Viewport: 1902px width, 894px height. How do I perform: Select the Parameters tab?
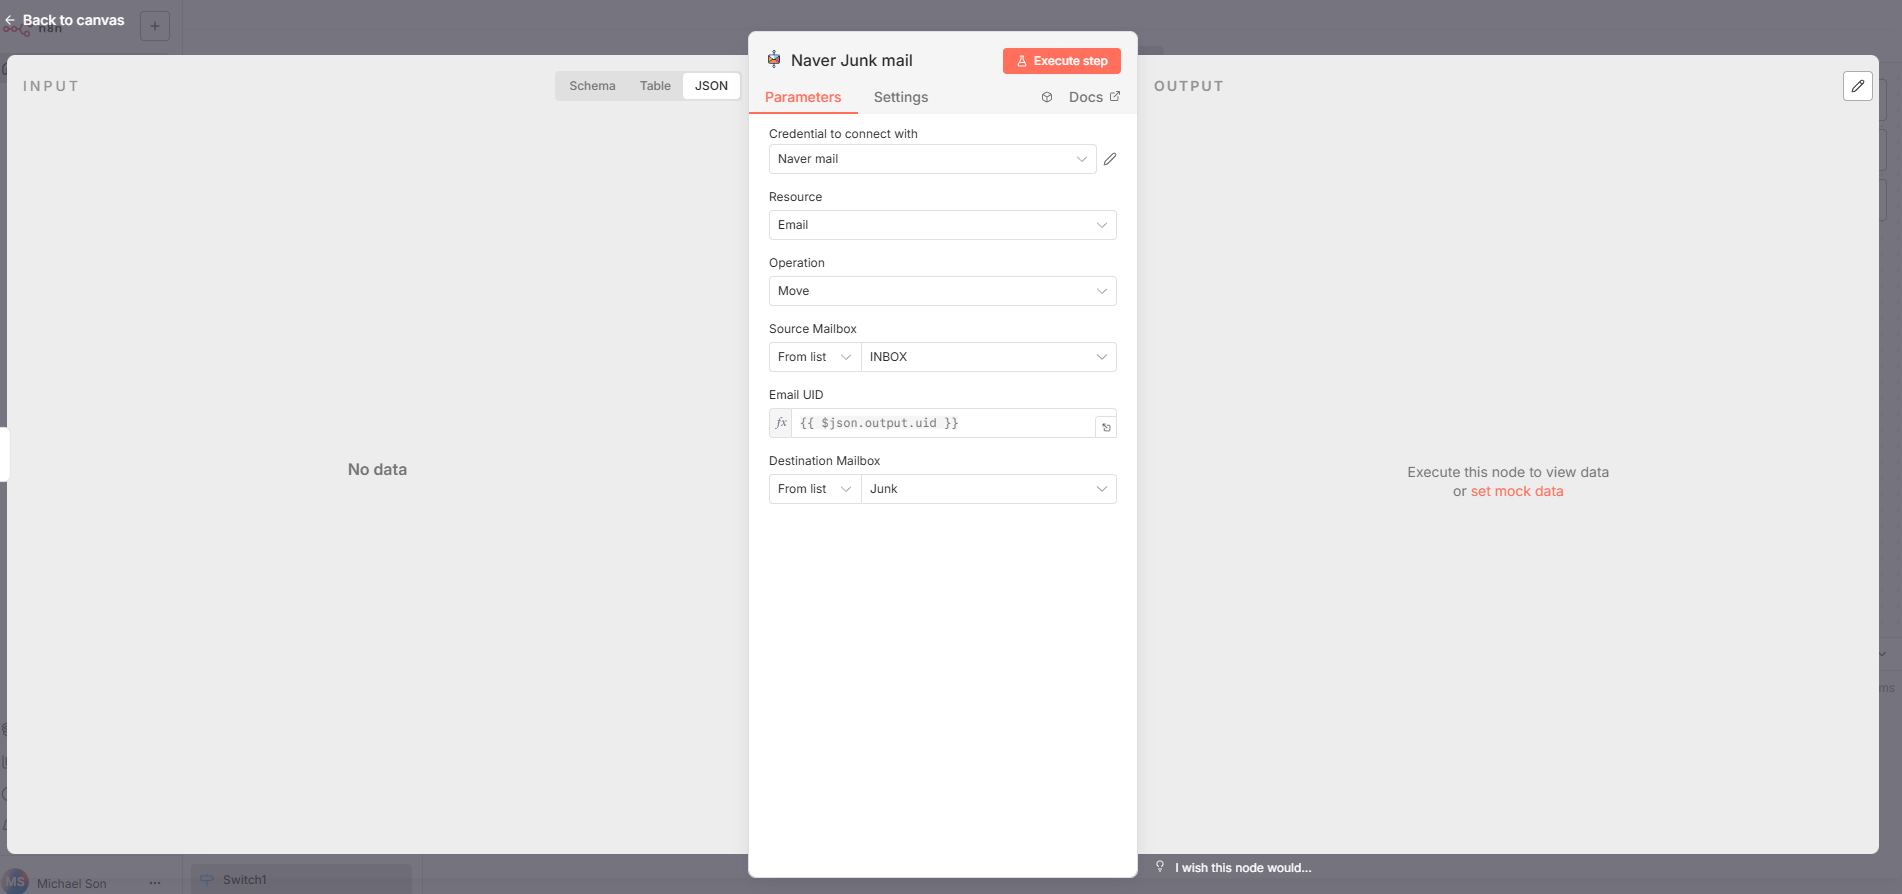click(x=803, y=97)
